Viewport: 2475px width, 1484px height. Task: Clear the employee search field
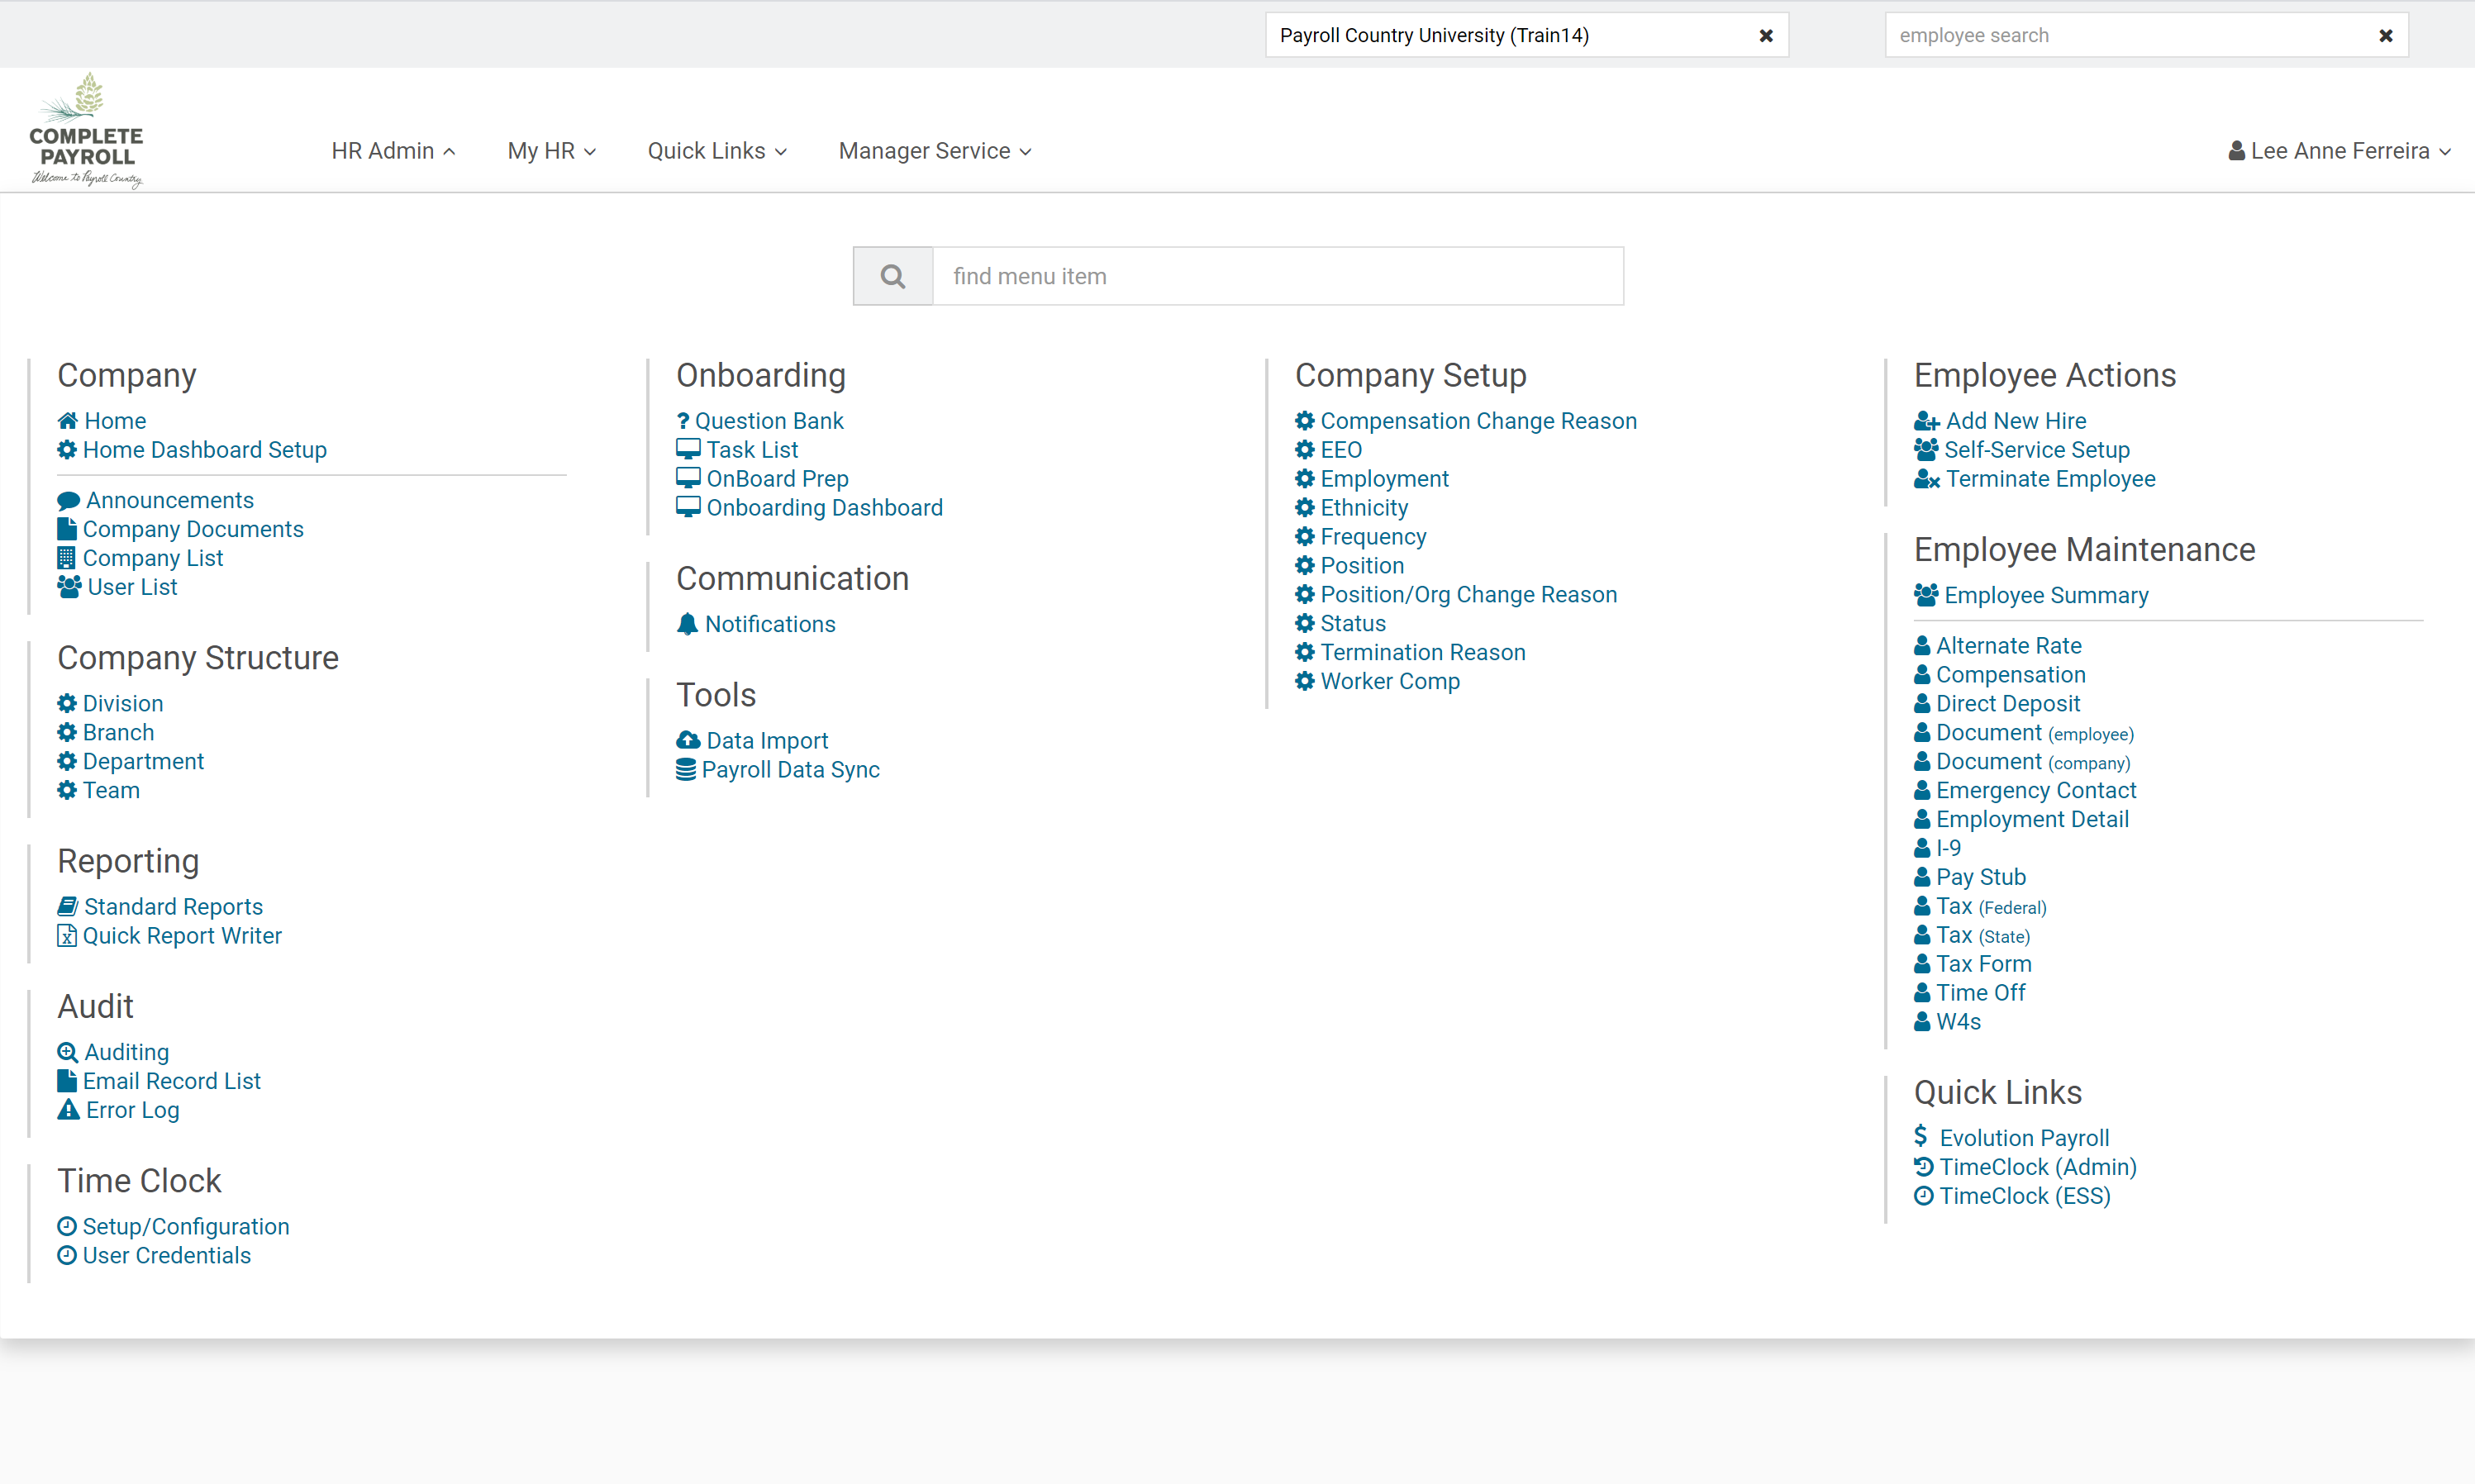tap(2386, 35)
